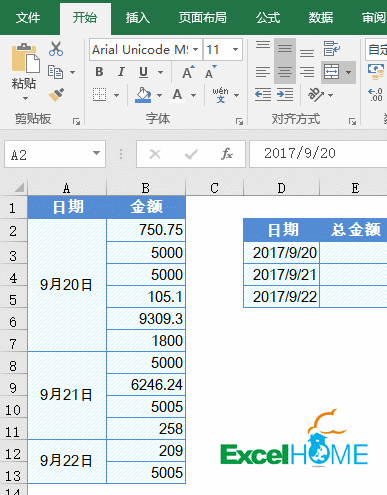Select column D header

tap(282, 188)
